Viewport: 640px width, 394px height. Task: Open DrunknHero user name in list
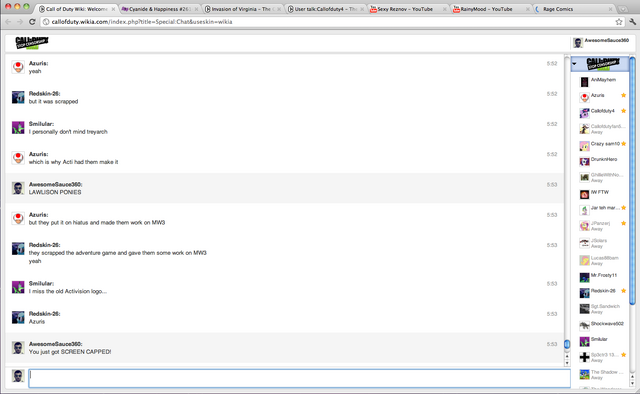(604, 159)
